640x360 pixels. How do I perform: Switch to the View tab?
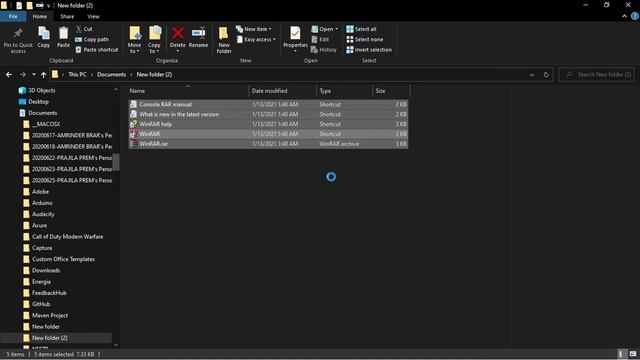93,16
